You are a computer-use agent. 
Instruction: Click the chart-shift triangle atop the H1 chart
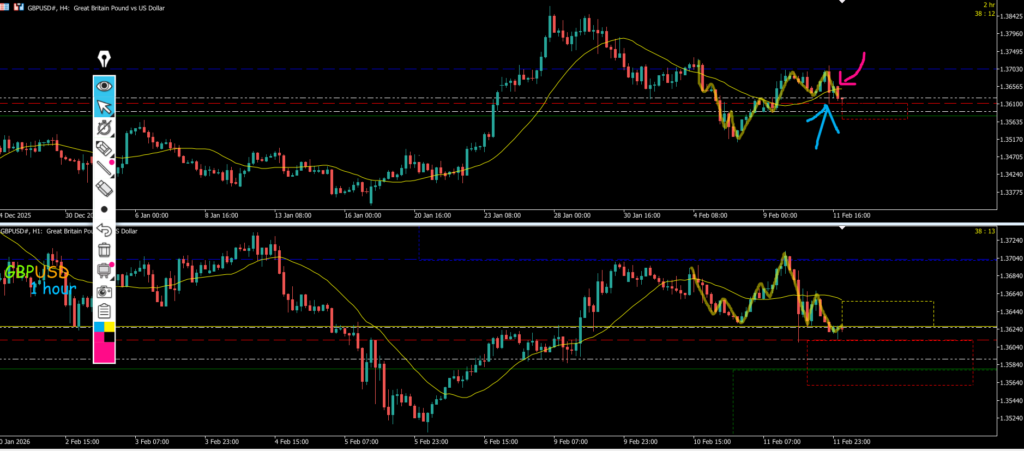[842, 228]
